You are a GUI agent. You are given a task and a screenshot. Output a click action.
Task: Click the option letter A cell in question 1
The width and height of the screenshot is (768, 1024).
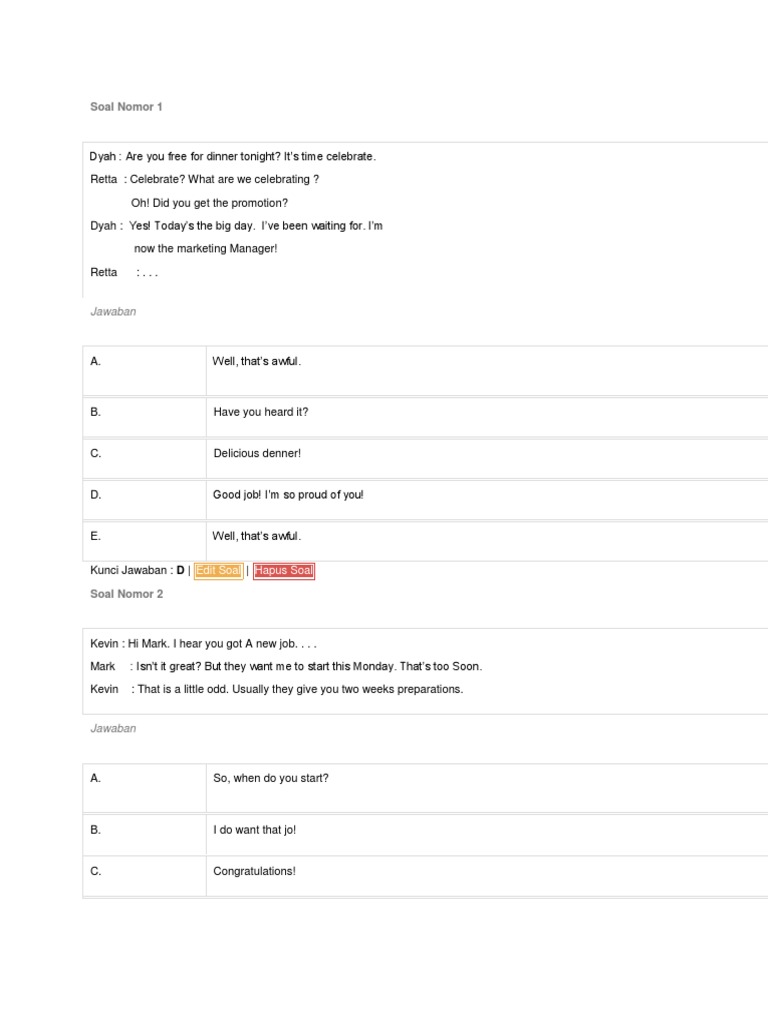pos(144,371)
